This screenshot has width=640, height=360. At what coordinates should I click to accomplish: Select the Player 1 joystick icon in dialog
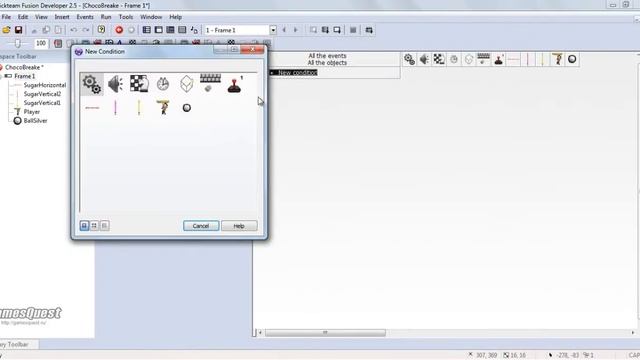click(x=235, y=84)
